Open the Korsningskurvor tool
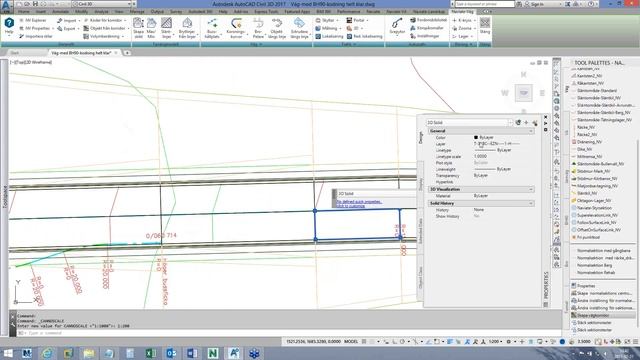The height and width of the screenshot is (360, 640). click(236, 28)
